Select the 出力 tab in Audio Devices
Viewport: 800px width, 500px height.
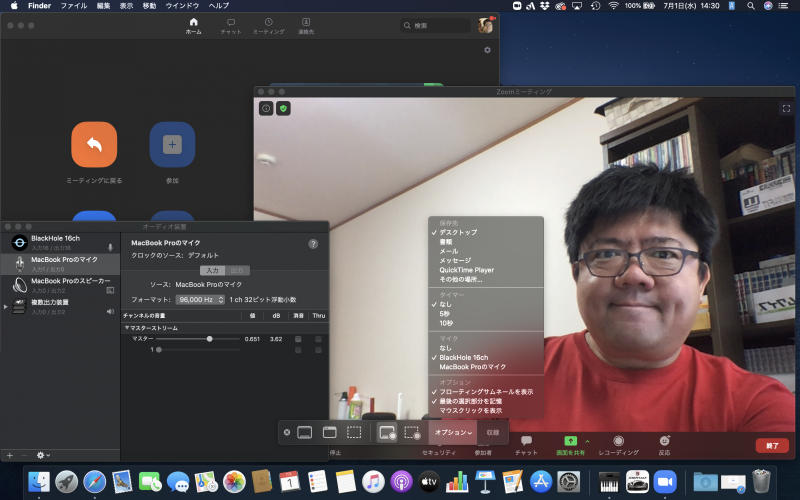(x=237, y=270)
